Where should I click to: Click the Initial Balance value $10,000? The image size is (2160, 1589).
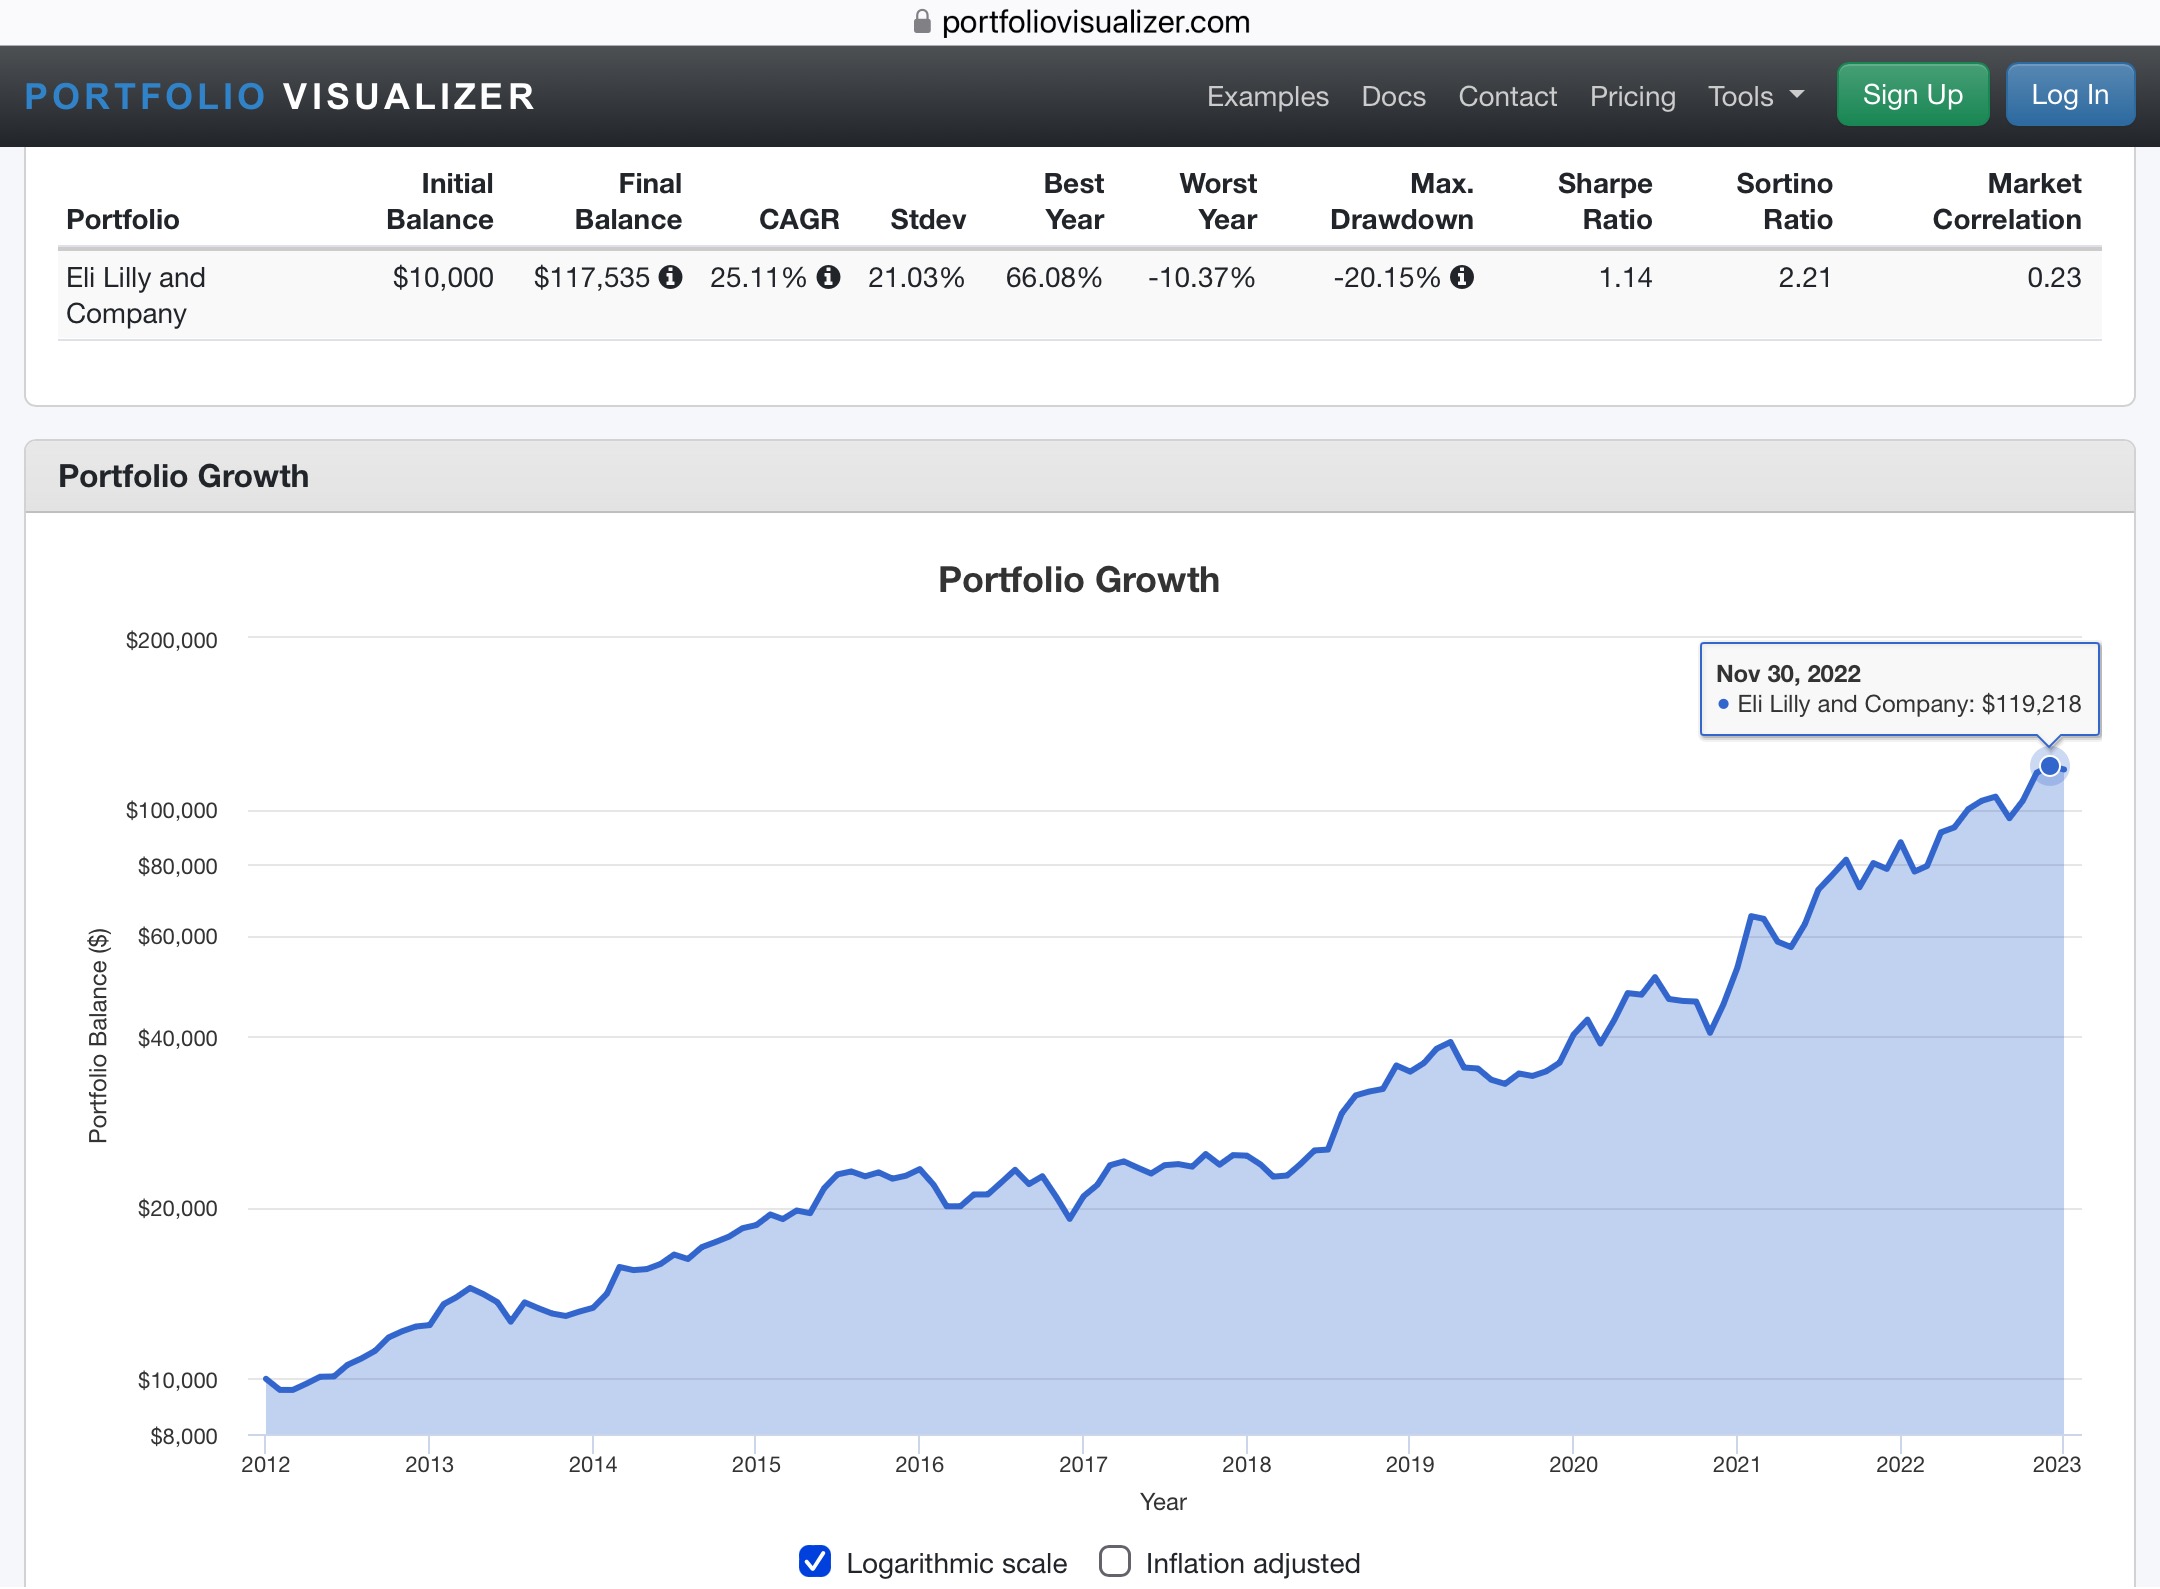(x=443, y=277)
